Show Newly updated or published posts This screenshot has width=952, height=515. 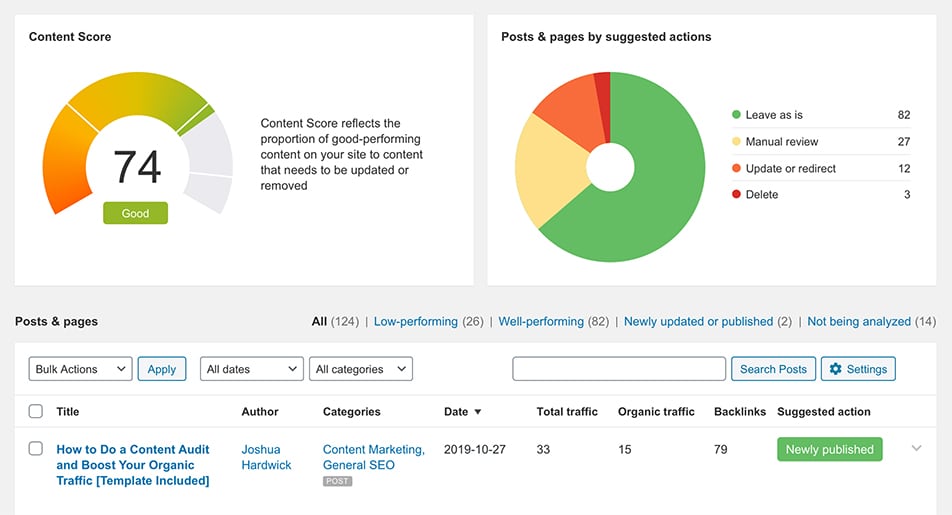pyautogui.click(x=698, y=322)
